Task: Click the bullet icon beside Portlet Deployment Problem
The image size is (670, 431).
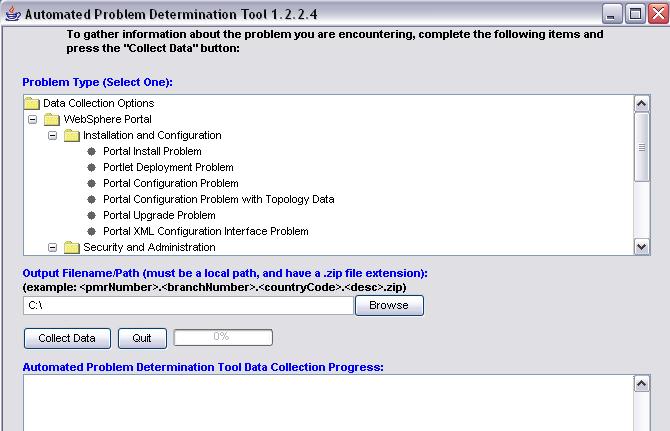Action: [92, 167]
